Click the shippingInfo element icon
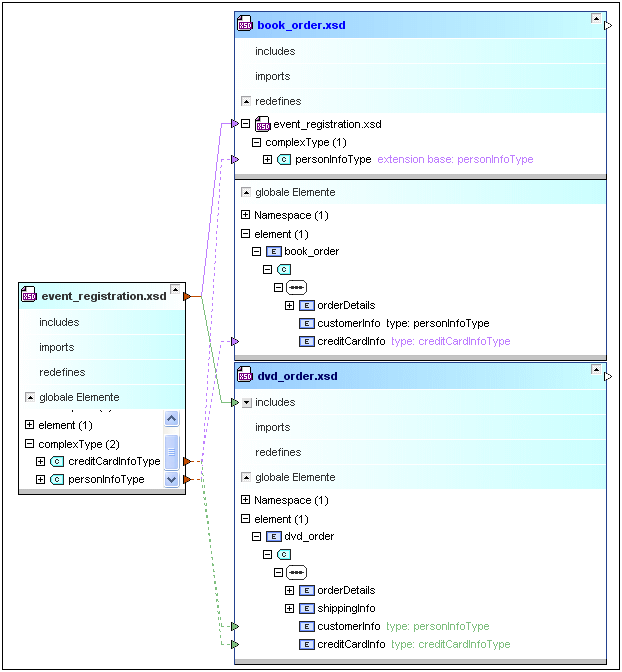The image size is (622, 672). tap(307, 609)
